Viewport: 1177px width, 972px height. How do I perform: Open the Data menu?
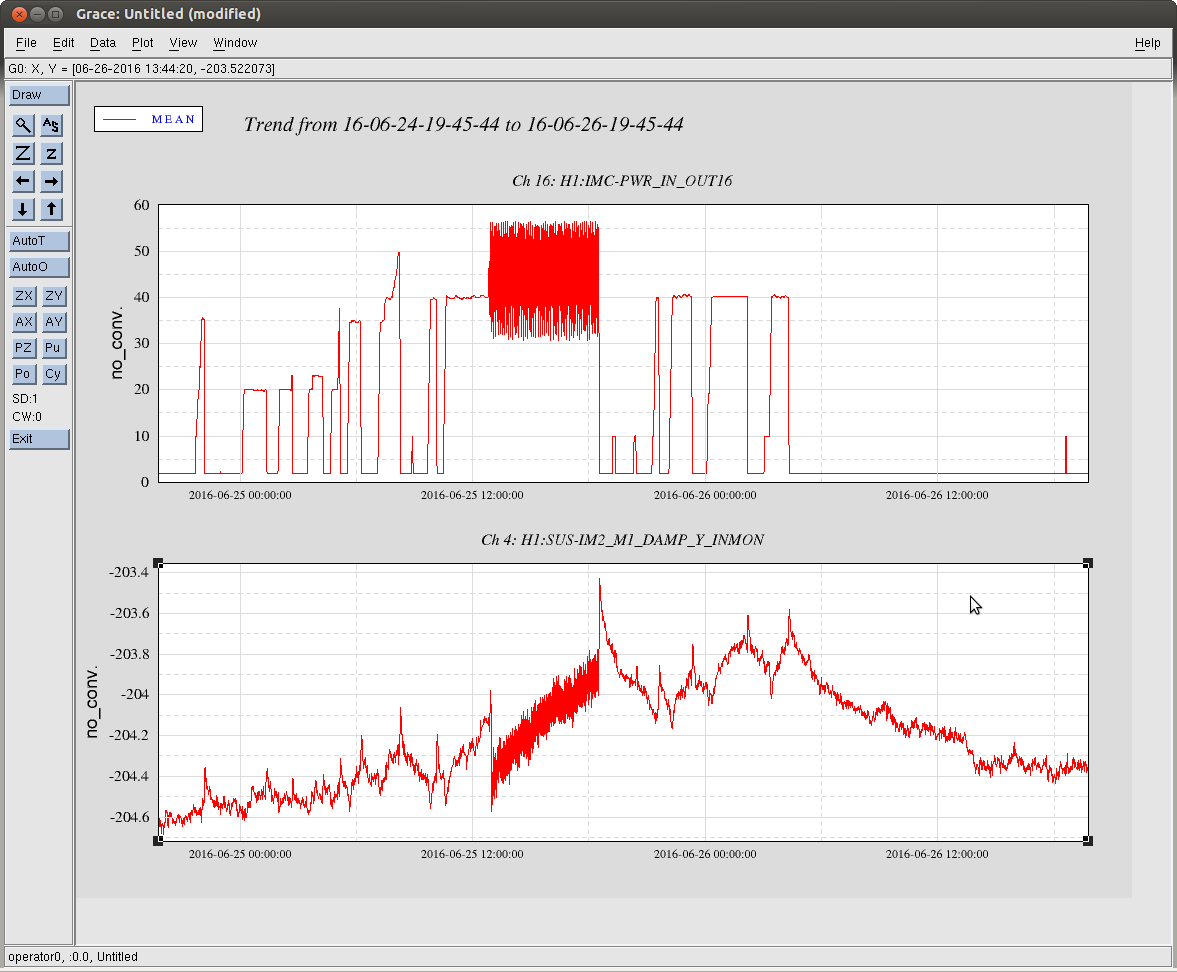click(x=103, y=43)
